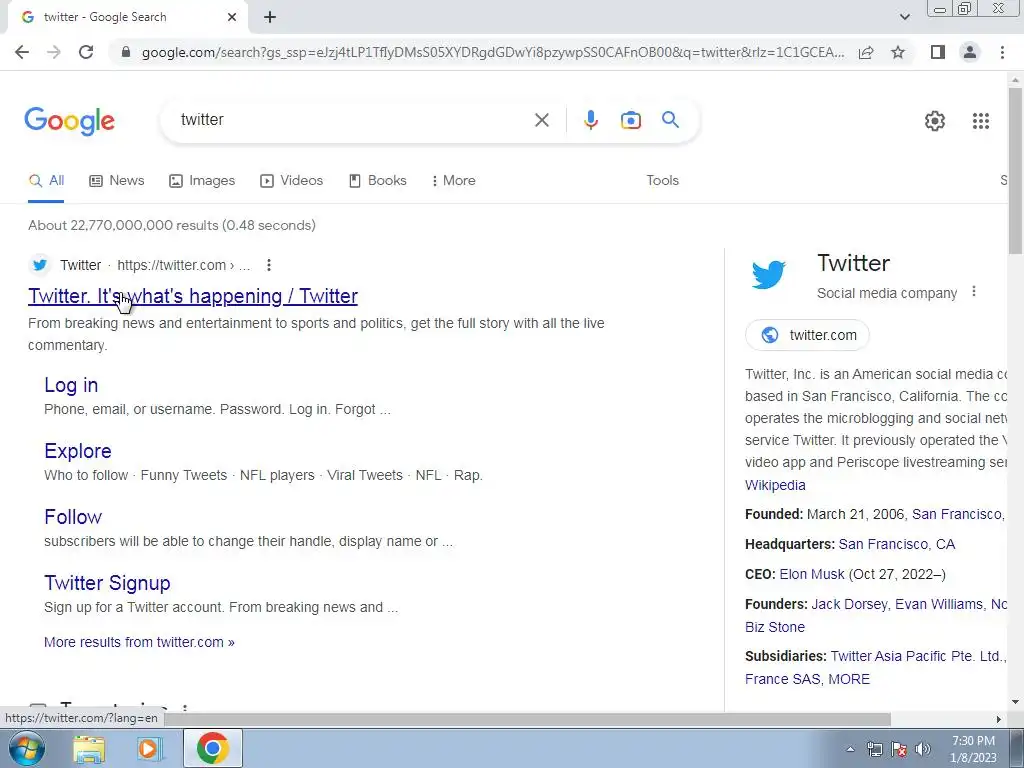Click the San Francisco, CA headquarters link
1024x768 pixels.
coord(897,544)
